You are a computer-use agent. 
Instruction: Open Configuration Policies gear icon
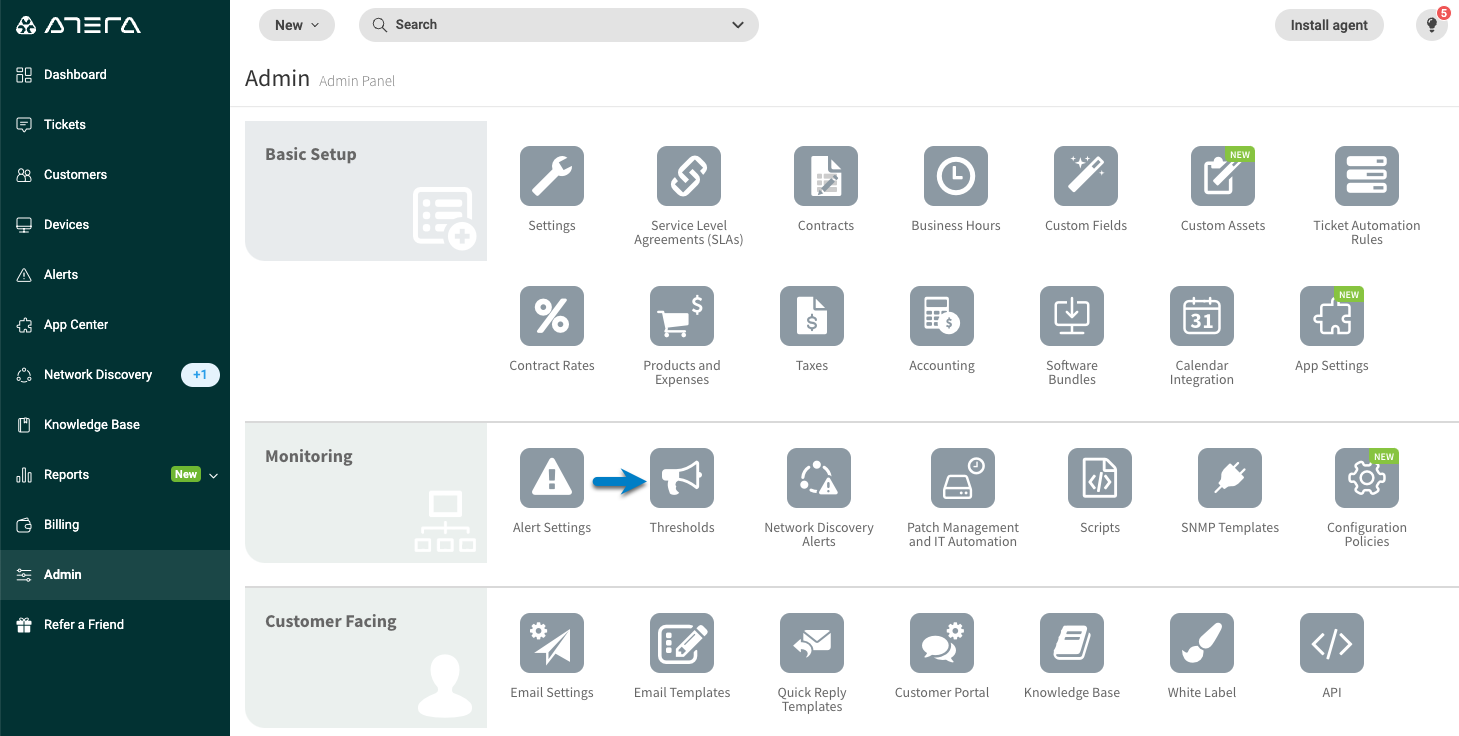coord(1367,478)
